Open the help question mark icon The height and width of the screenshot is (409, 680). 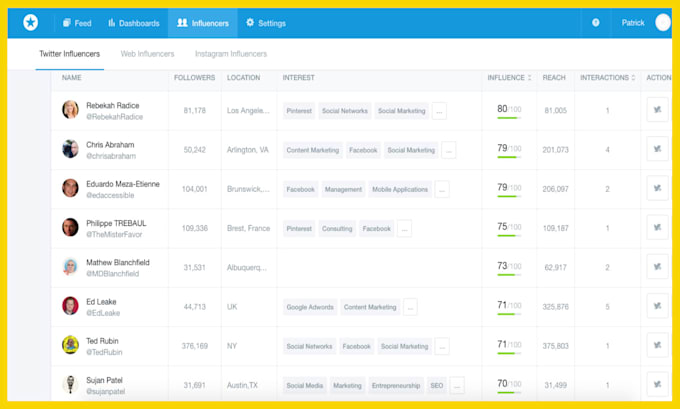click(x=595, y=23)
